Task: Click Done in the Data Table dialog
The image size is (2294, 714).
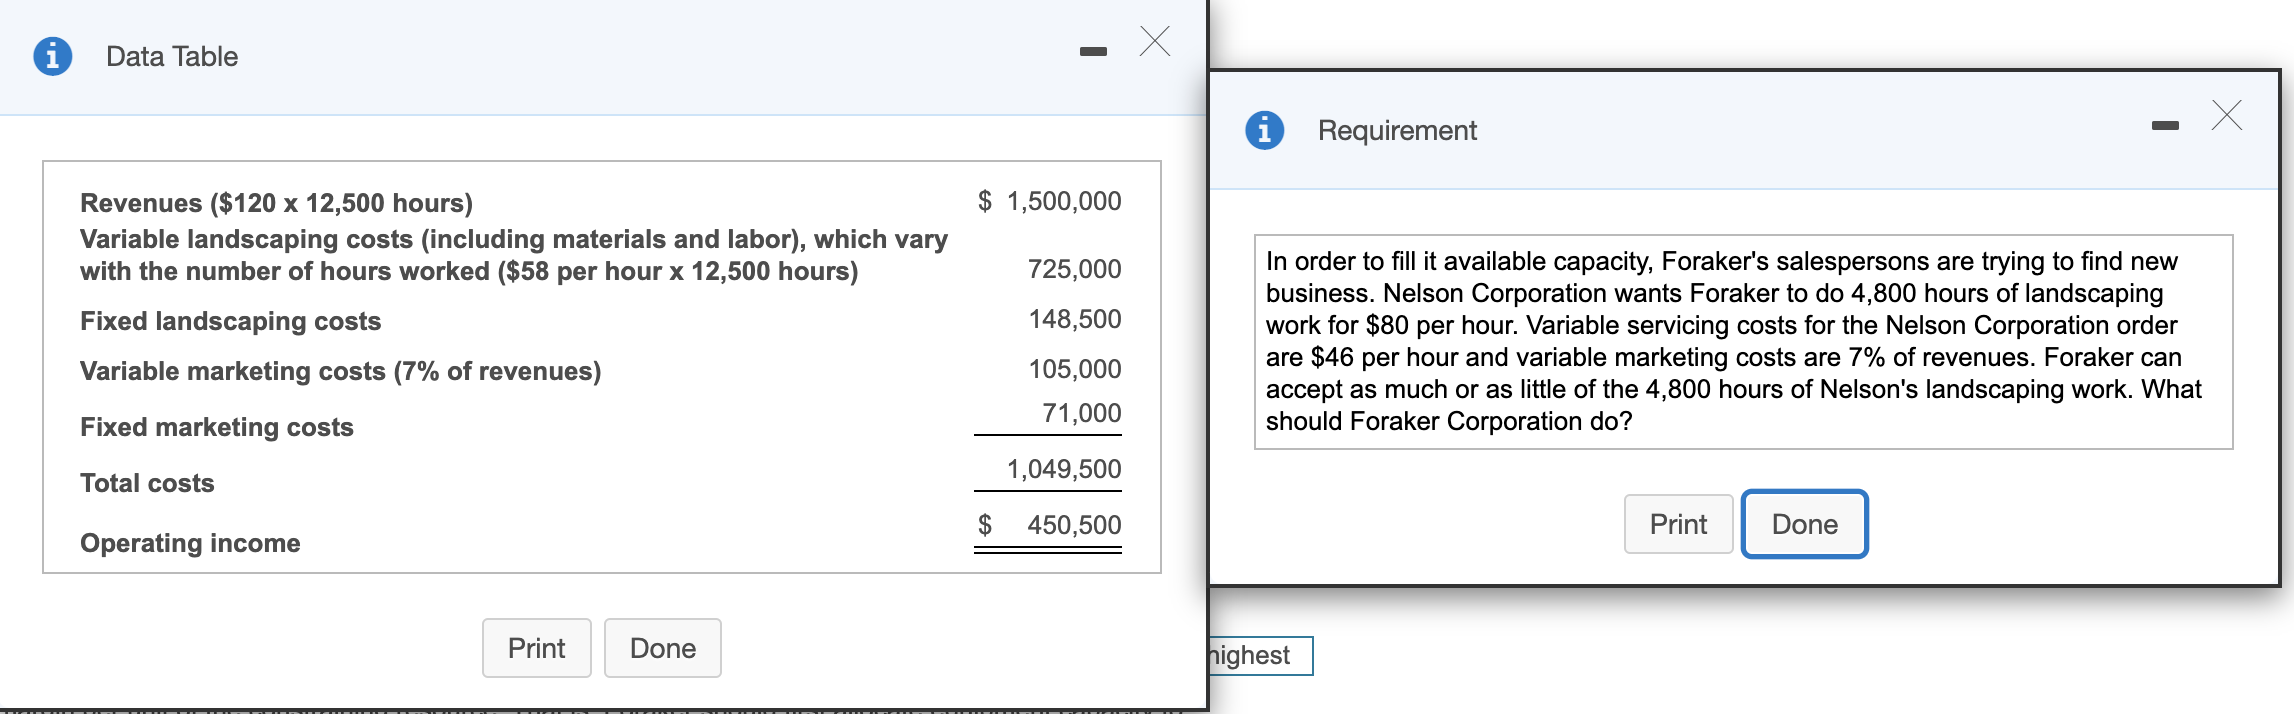Action: (x=663, y=648)
